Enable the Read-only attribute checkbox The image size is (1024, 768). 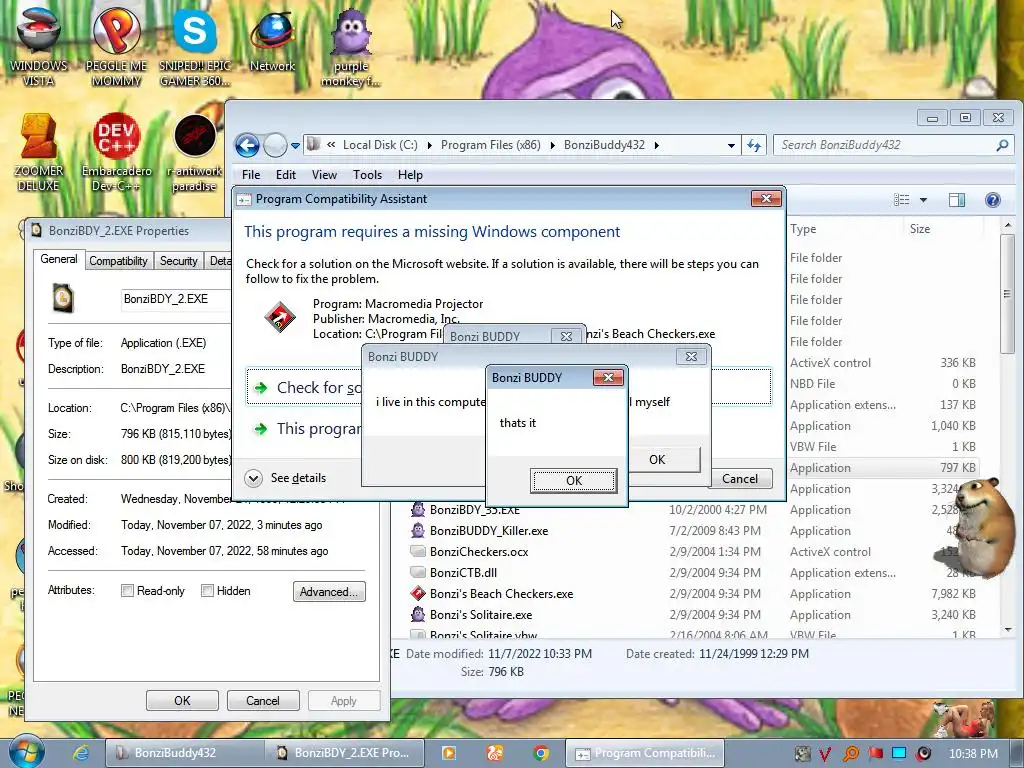[x=127, y=591]
